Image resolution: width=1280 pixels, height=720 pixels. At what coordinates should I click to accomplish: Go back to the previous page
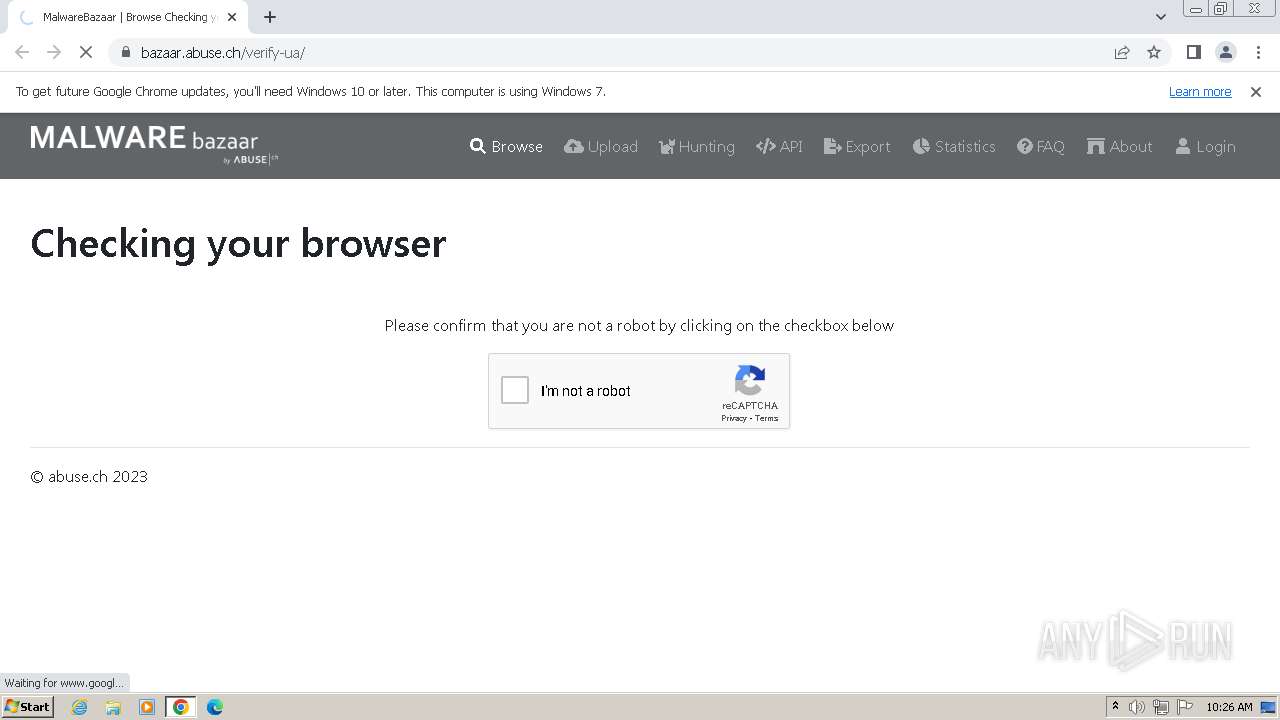click(22, 52)
